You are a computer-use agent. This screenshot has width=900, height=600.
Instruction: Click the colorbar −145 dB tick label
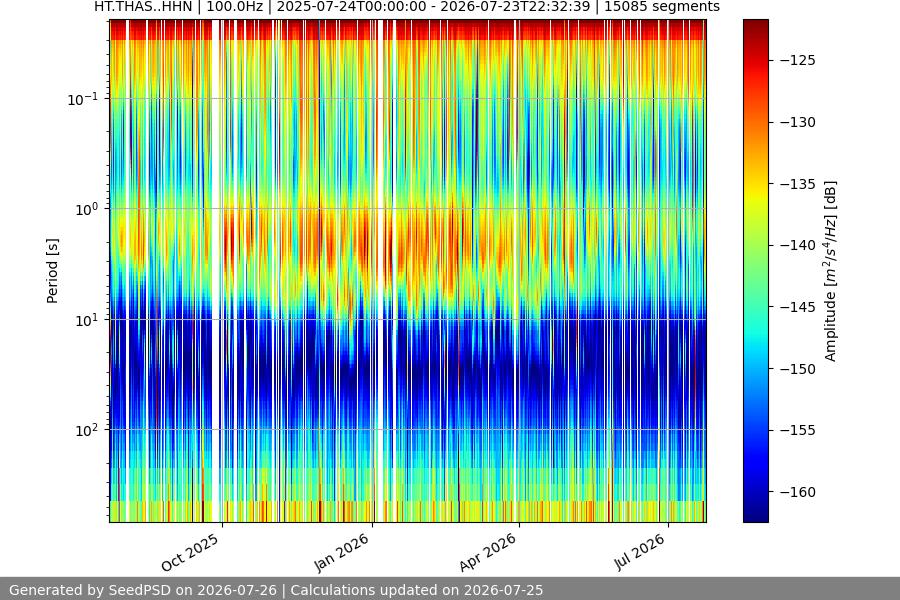(798, 307)
